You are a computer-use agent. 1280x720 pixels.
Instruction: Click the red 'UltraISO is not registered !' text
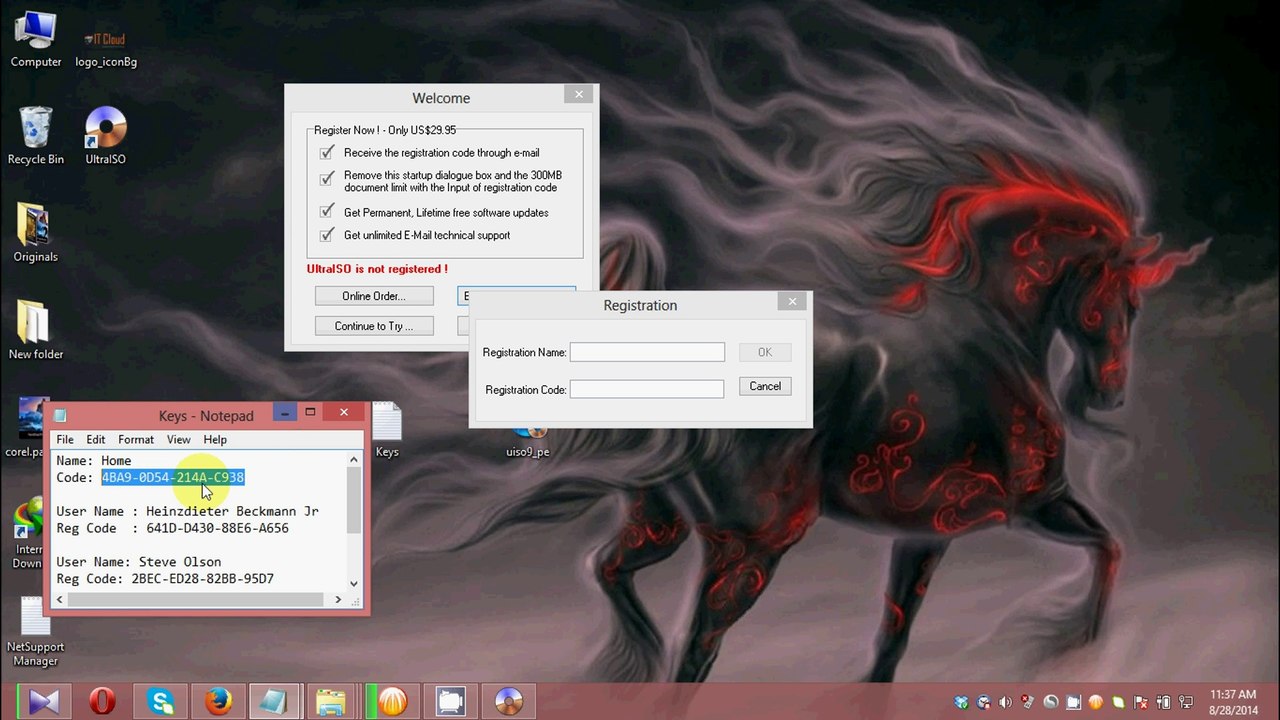[377, 269]
